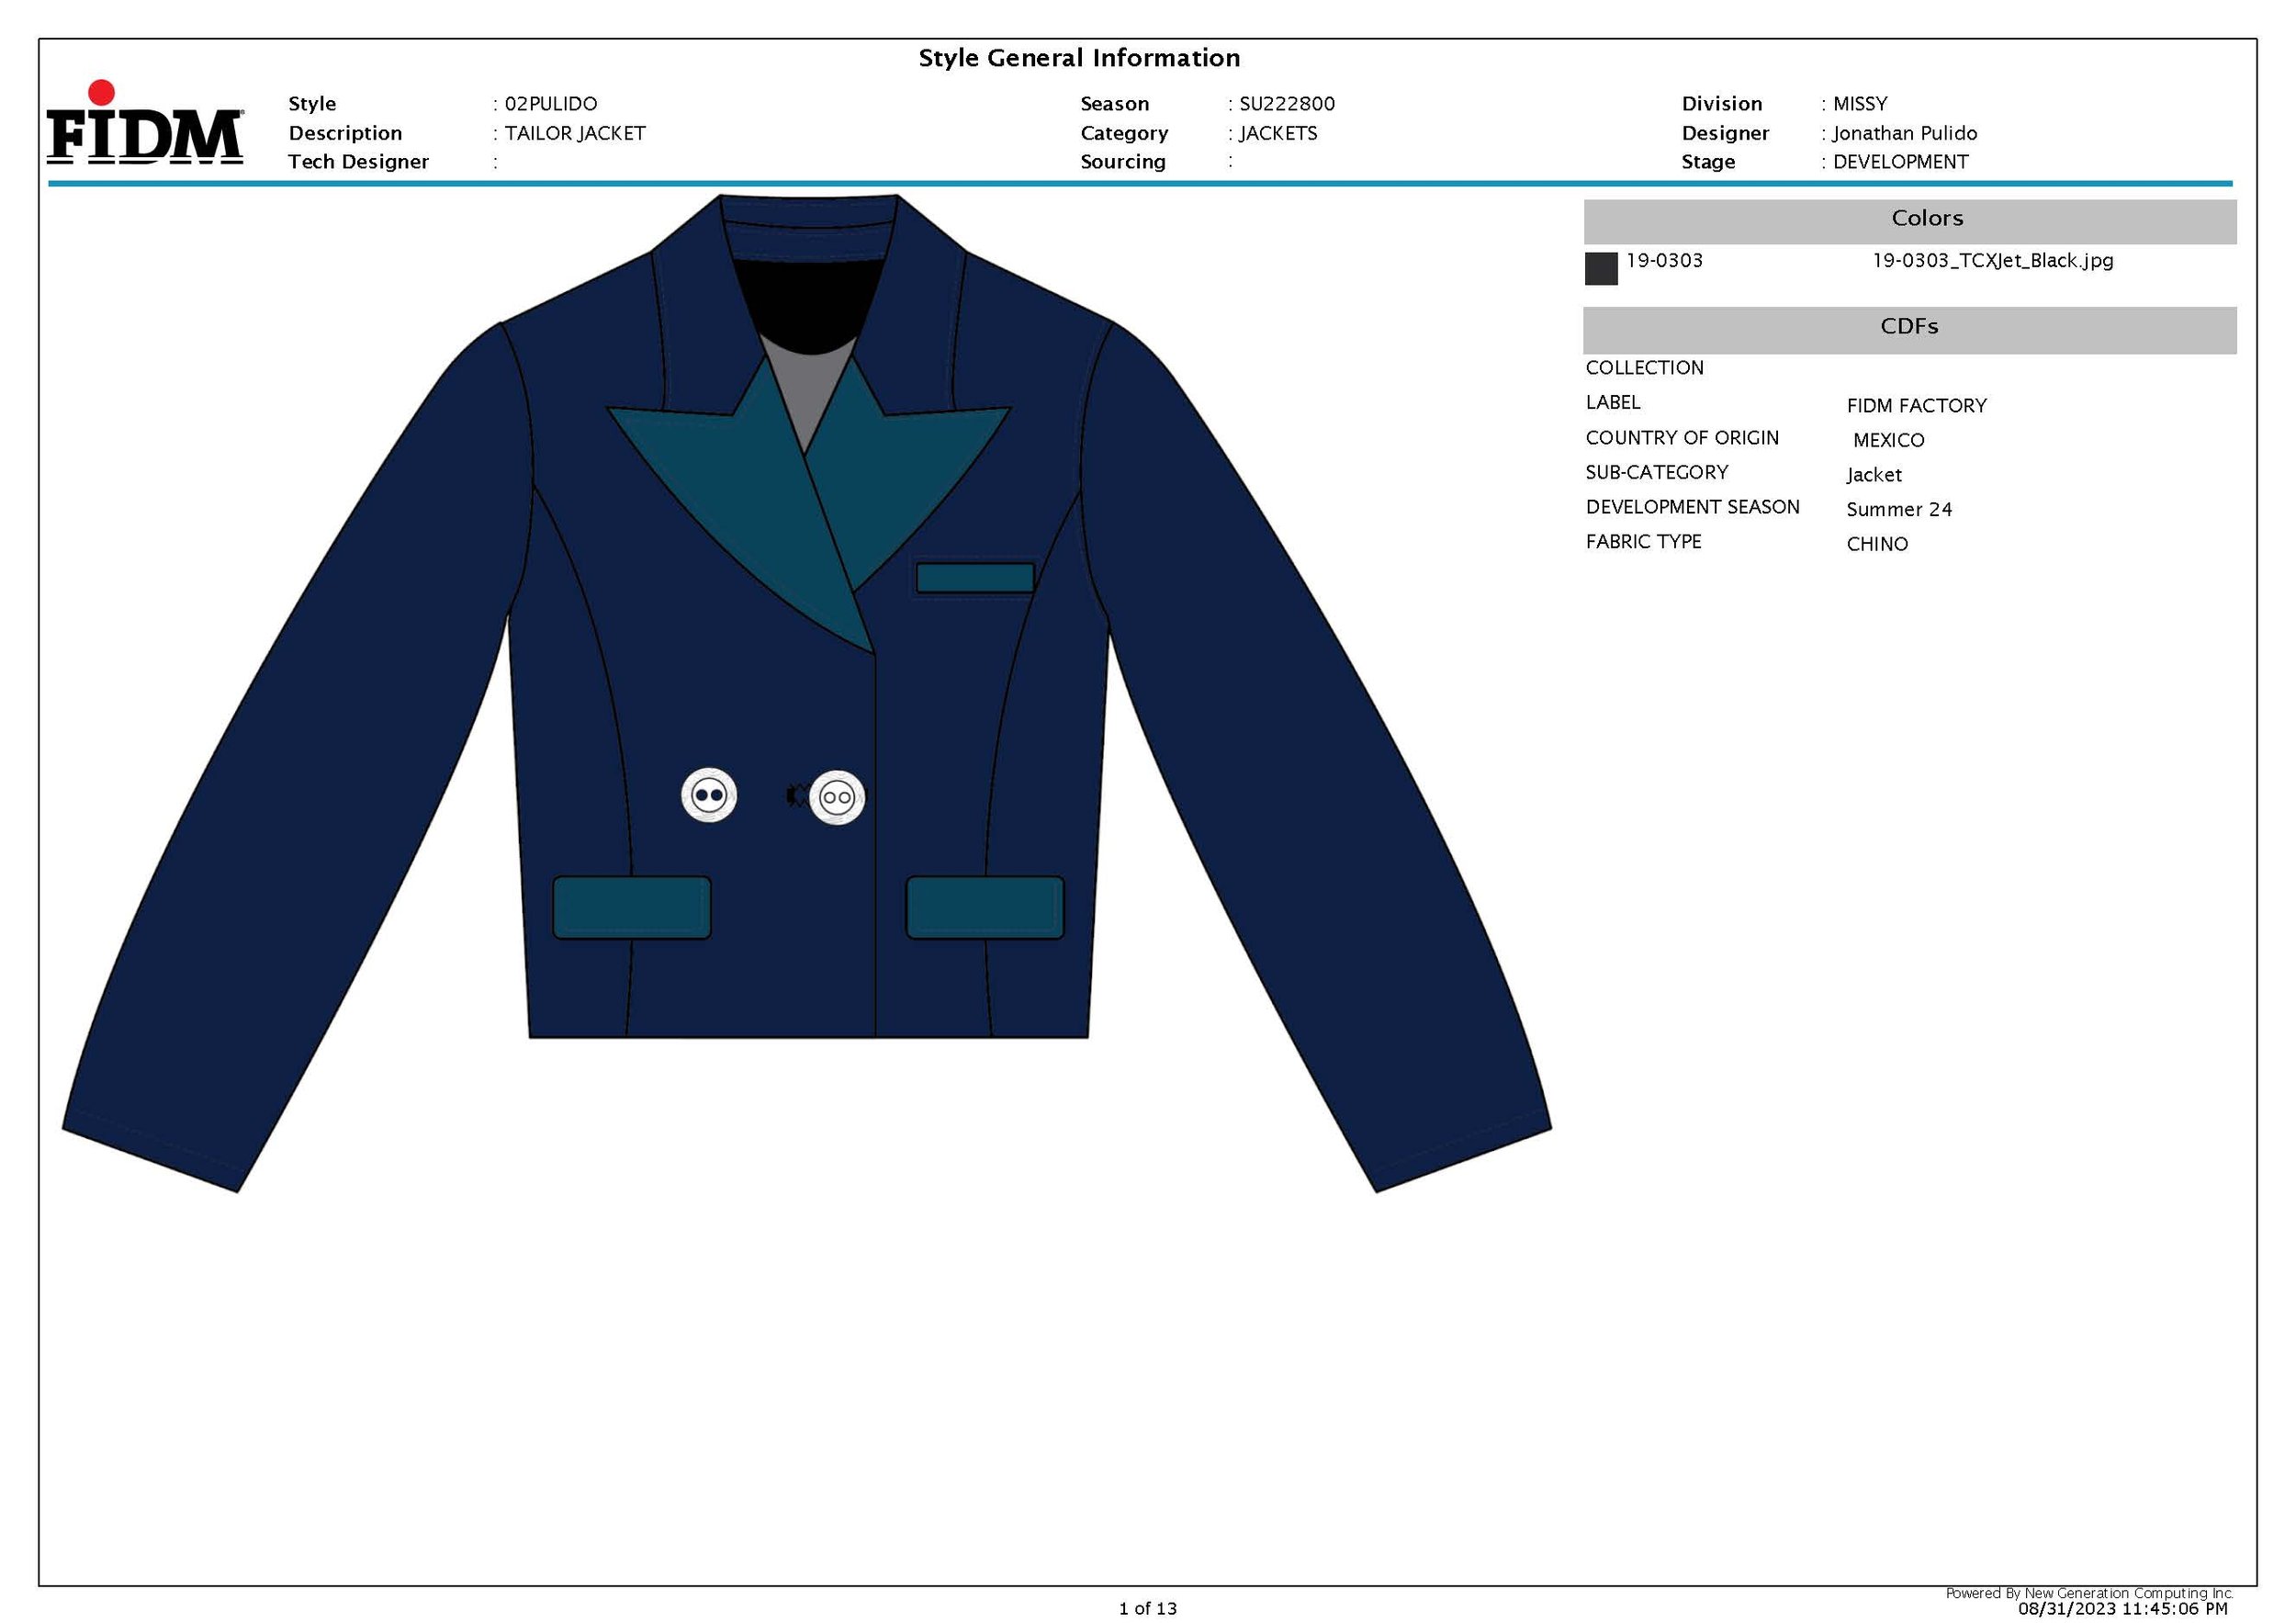Click the 1 of 13 page indicator
Viewport: 2296px width, 1623px height.
[1147, 1608]
